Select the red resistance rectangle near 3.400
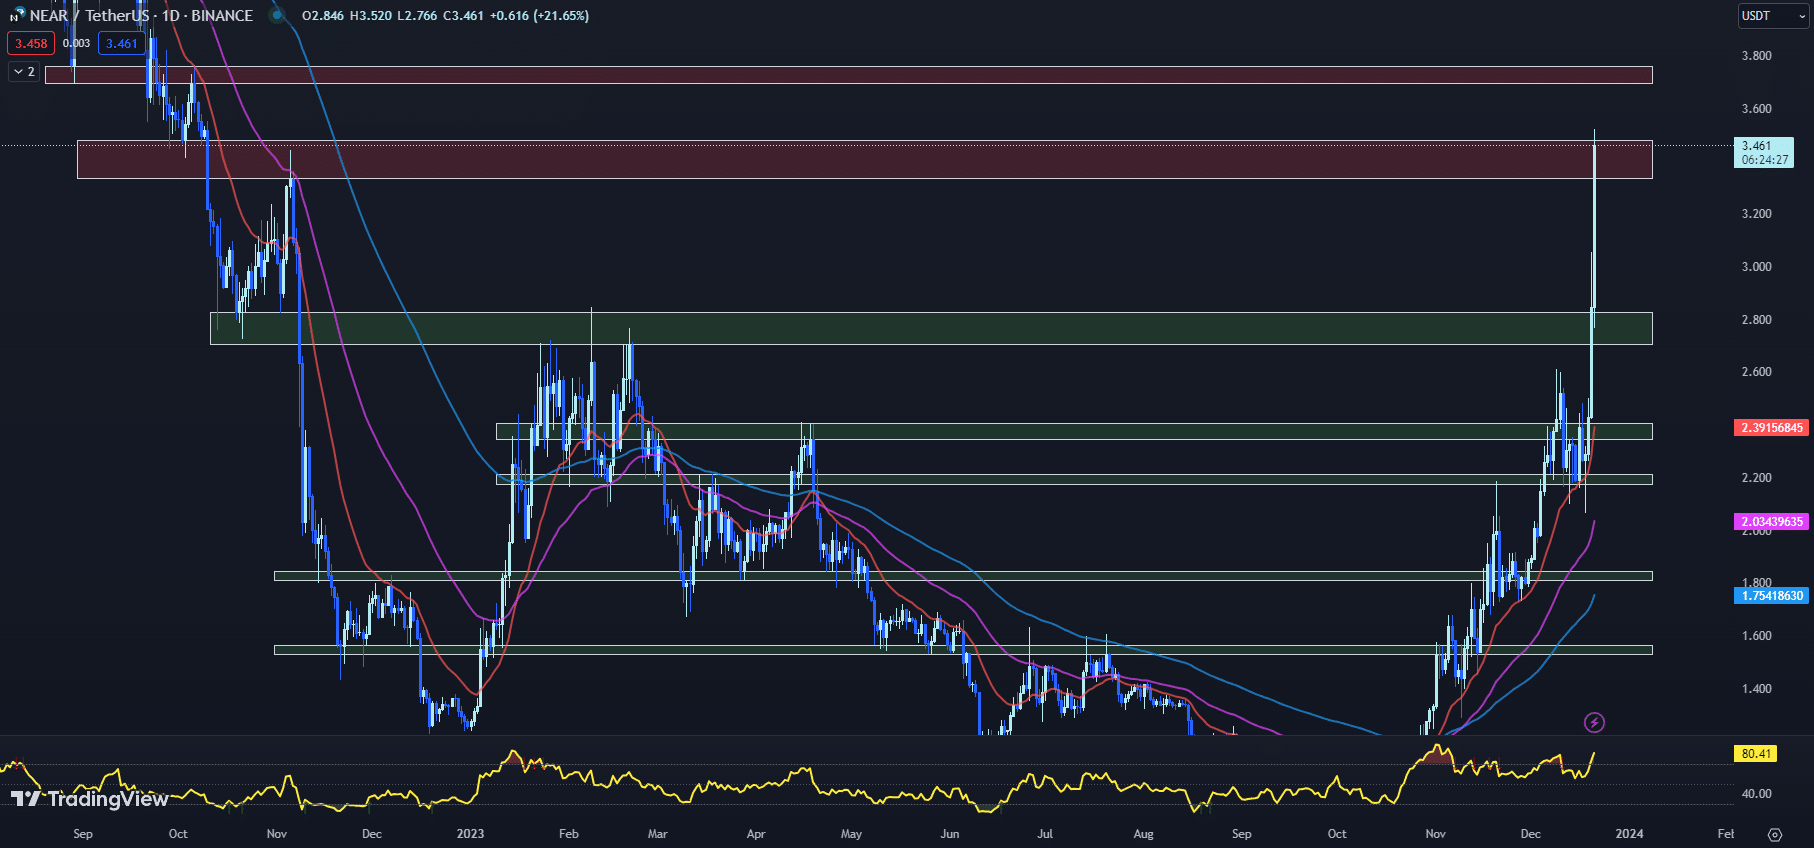 click(x=865, y=160)
